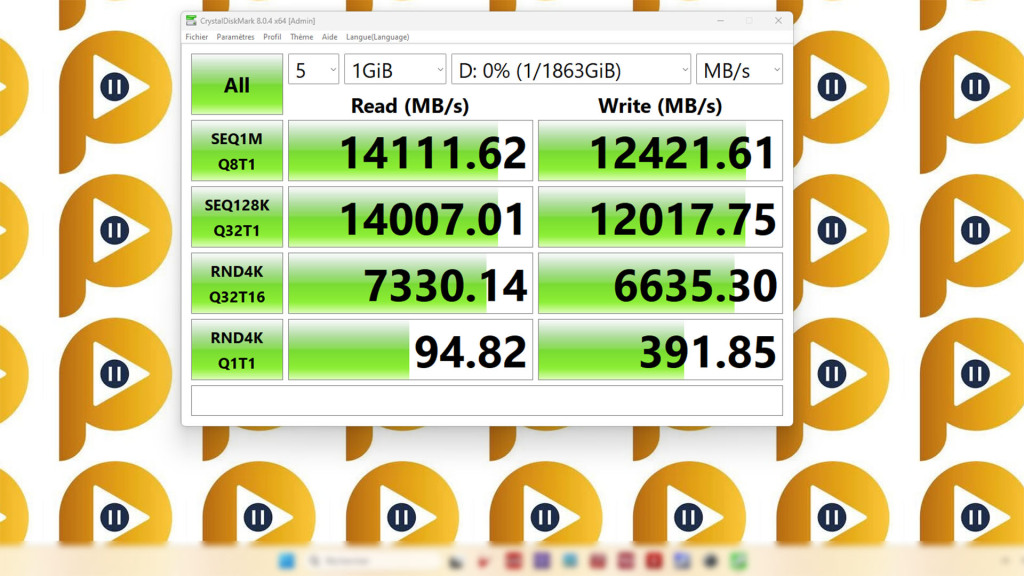Expand the test count dropdown showing 5
Image resolution: width=1024 pixels, height=576 pixels.
tap(313, 69)
